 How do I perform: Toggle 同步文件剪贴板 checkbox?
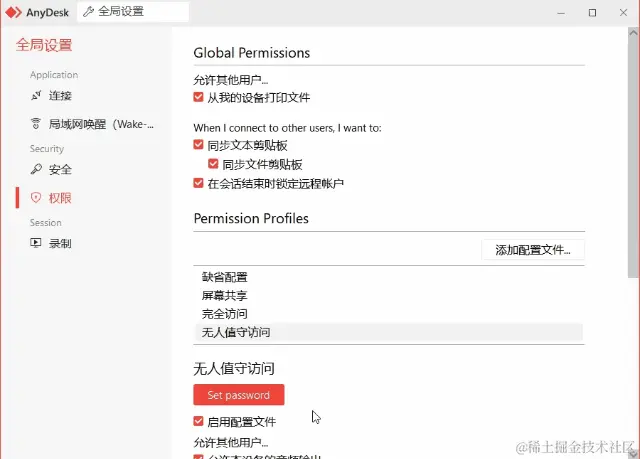[x=213, y=164]
